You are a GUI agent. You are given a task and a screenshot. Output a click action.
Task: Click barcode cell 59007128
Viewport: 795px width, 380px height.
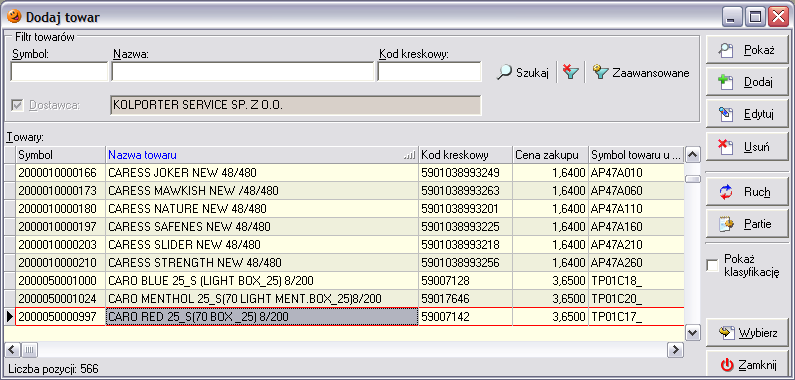click(x=465, y=281)
